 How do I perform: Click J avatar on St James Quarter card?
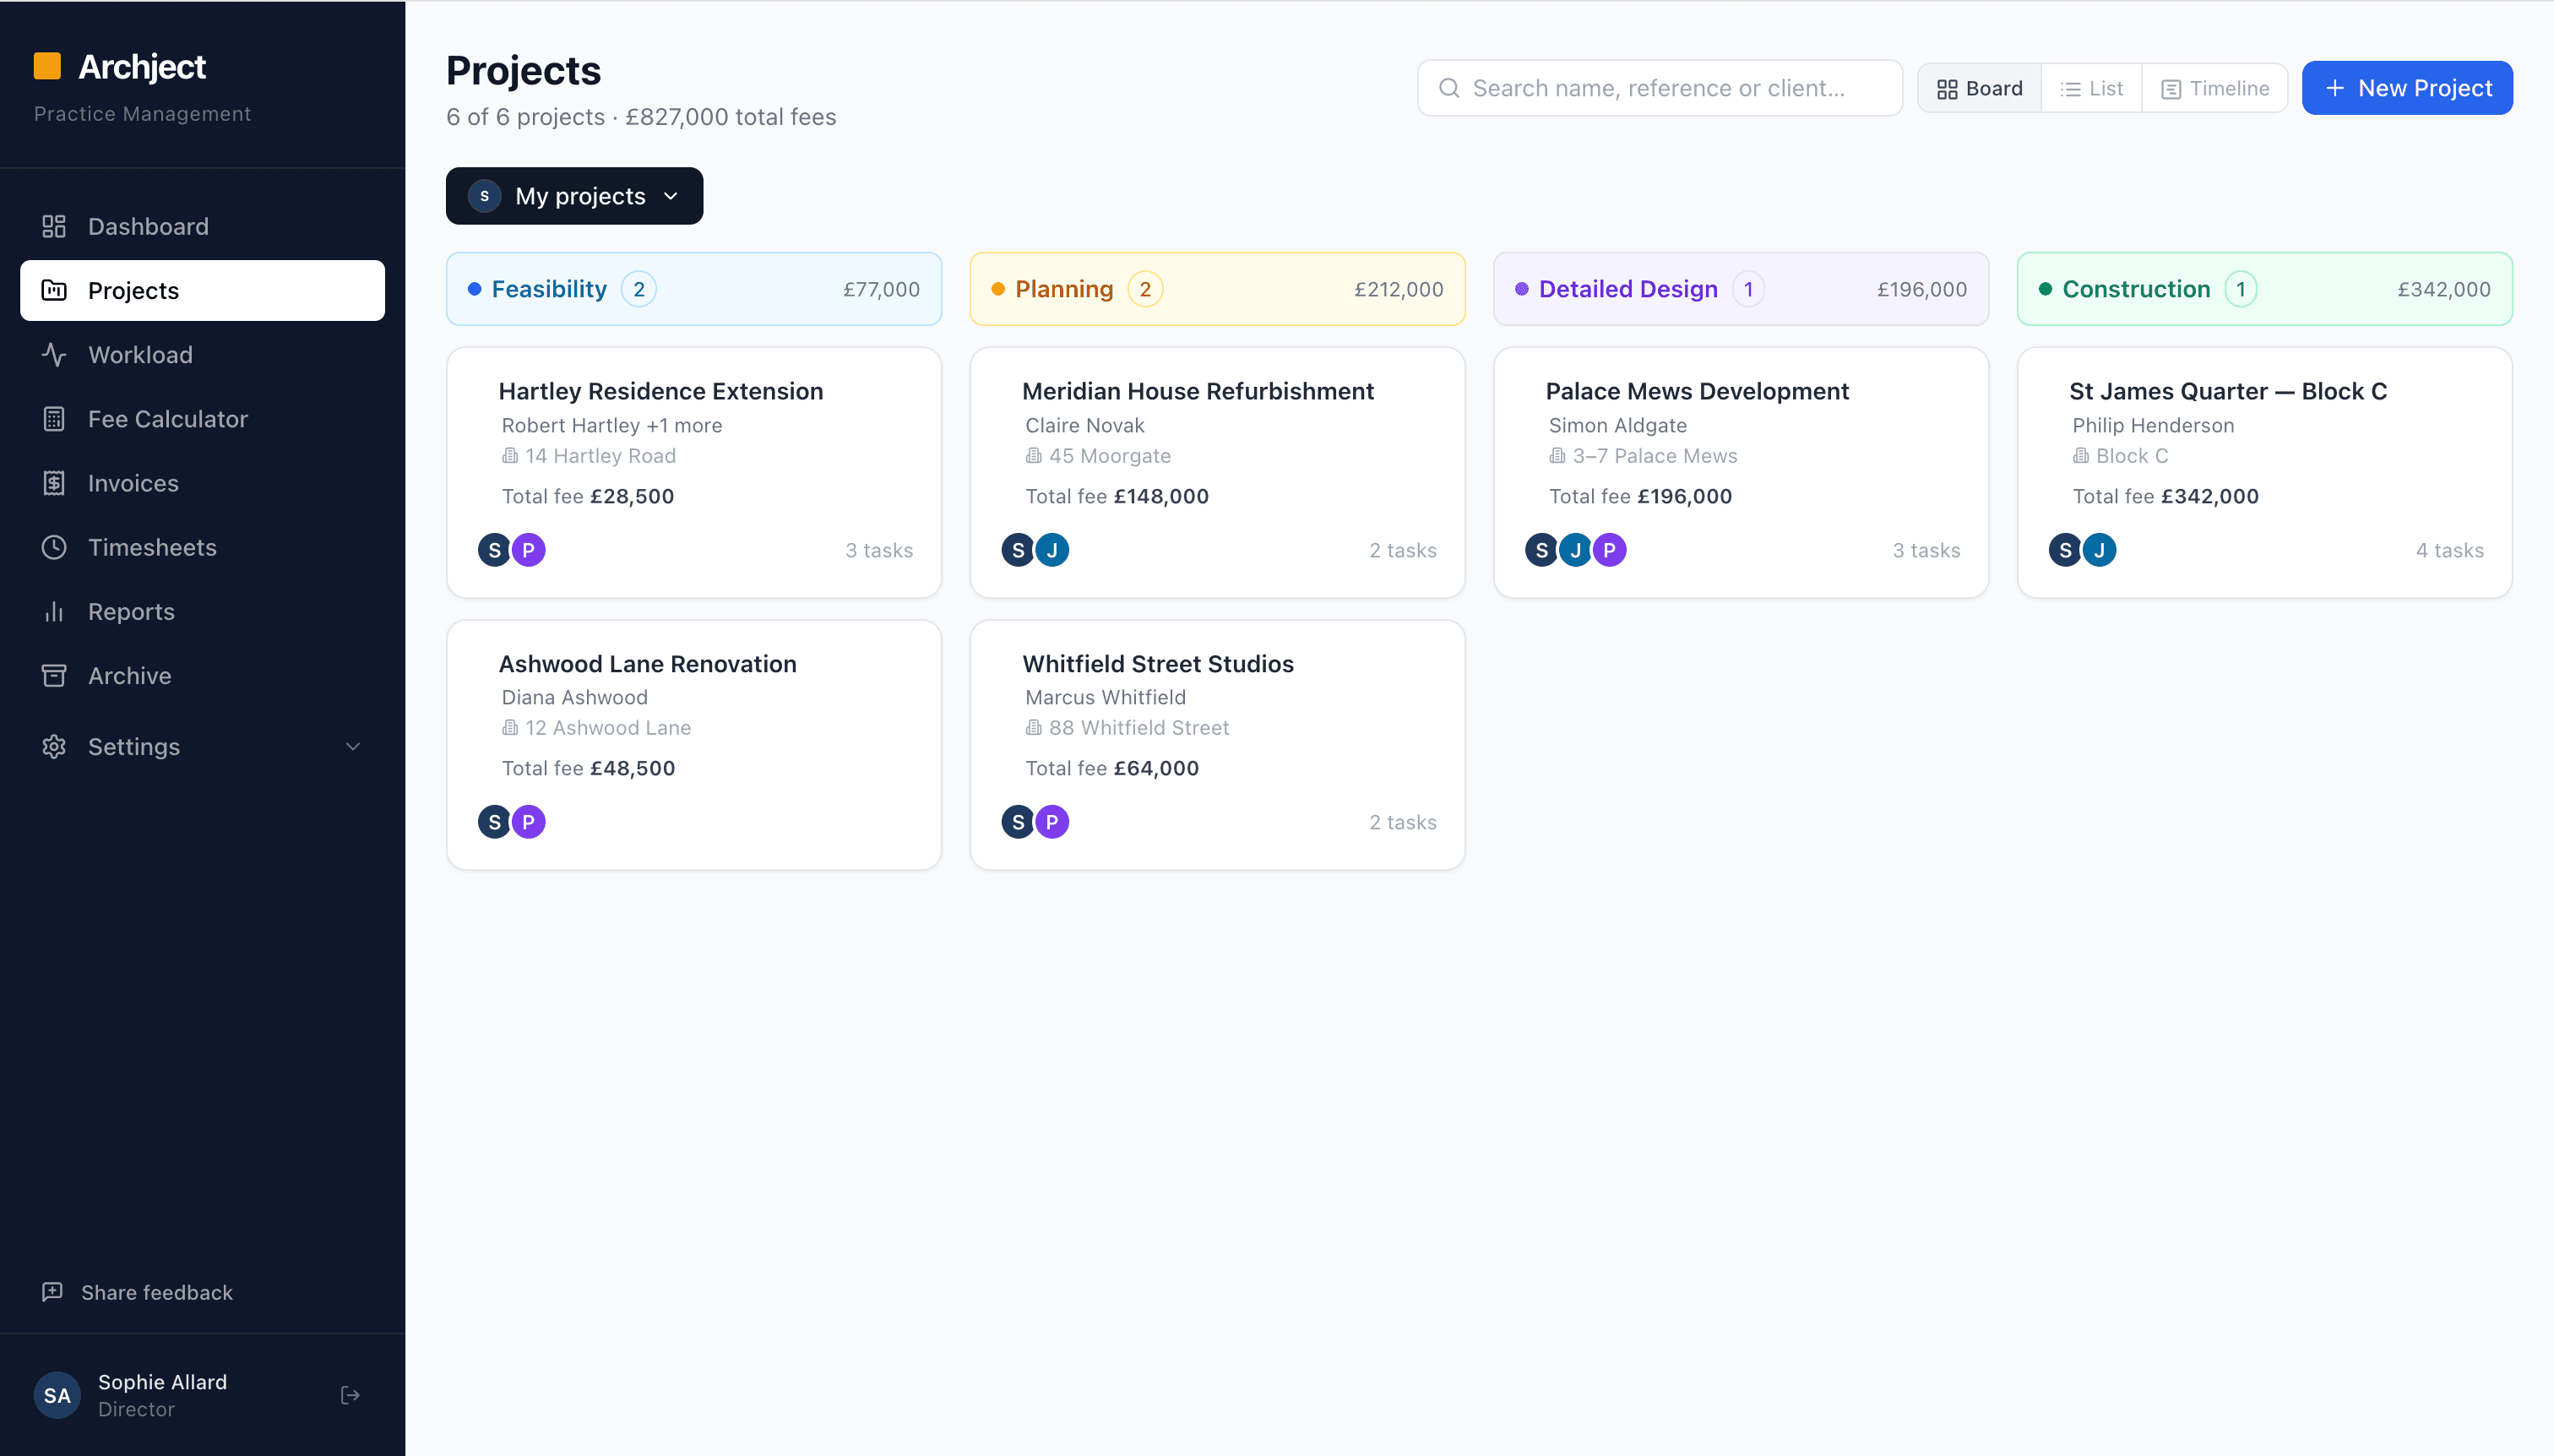point(2099,549)
